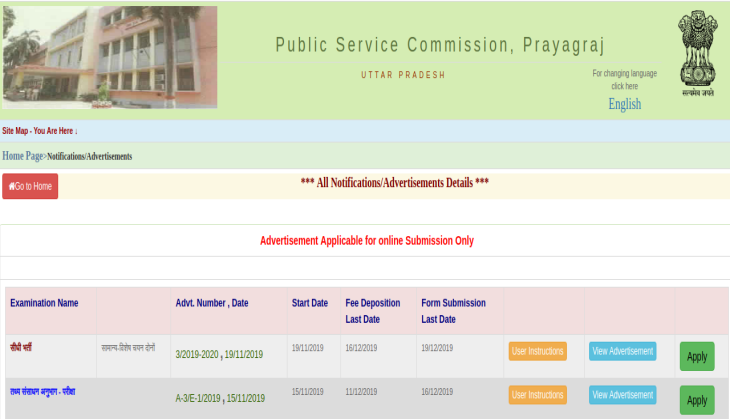Screen dimensions: 730x419
Task: Click the UTTAR PRADESH subtitle
Action: 403,75
